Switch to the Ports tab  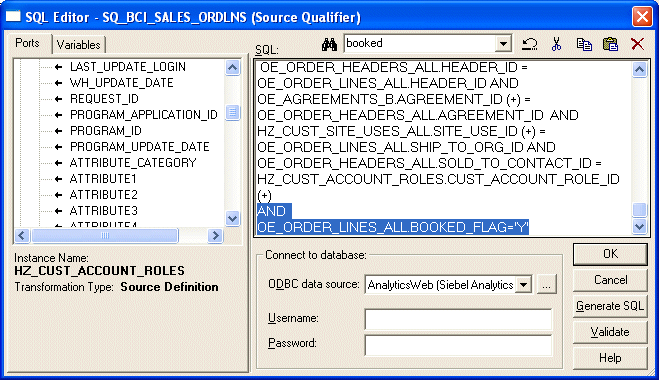27,43
